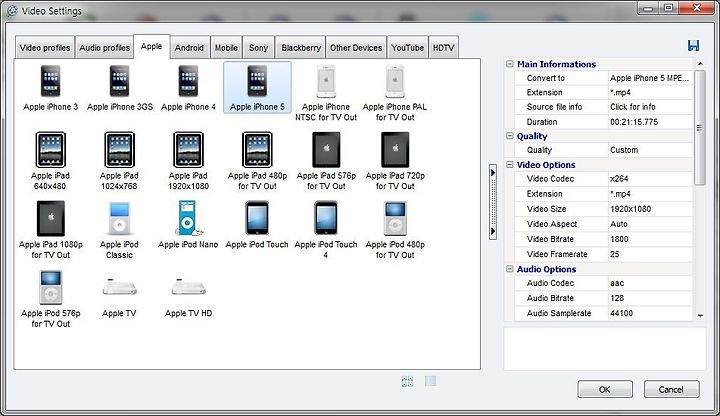Open the Audio profiles tab

(x=105, y=48)
